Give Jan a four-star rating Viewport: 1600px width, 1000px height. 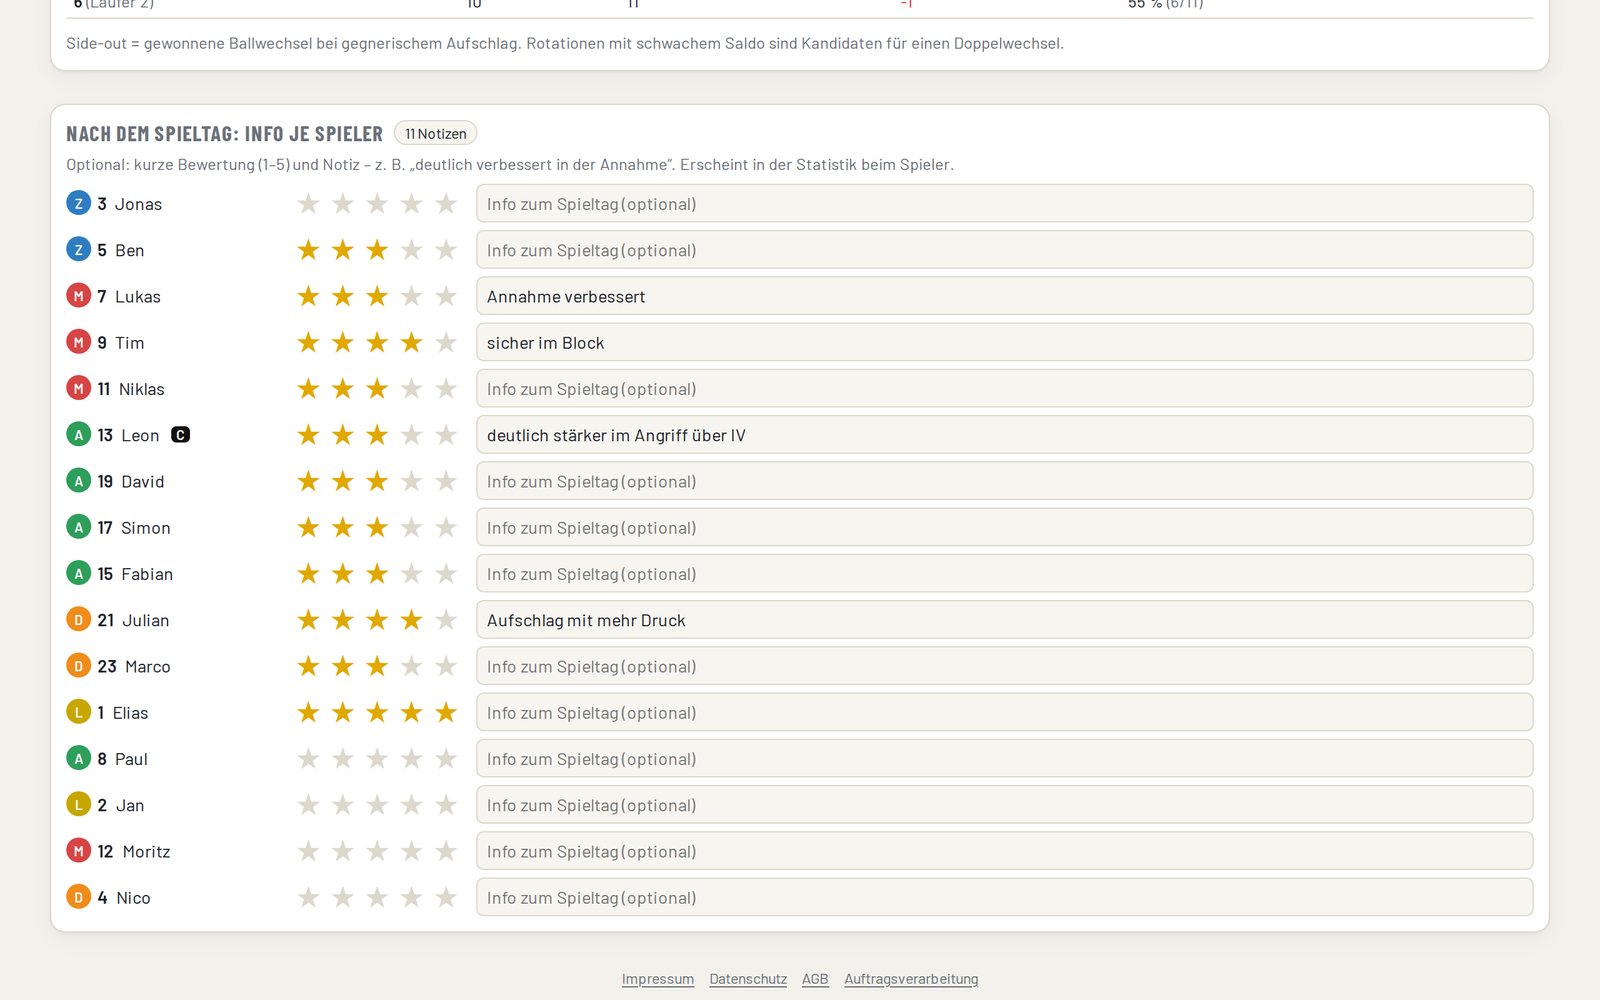pyautogui.click(x=411, y=805)
